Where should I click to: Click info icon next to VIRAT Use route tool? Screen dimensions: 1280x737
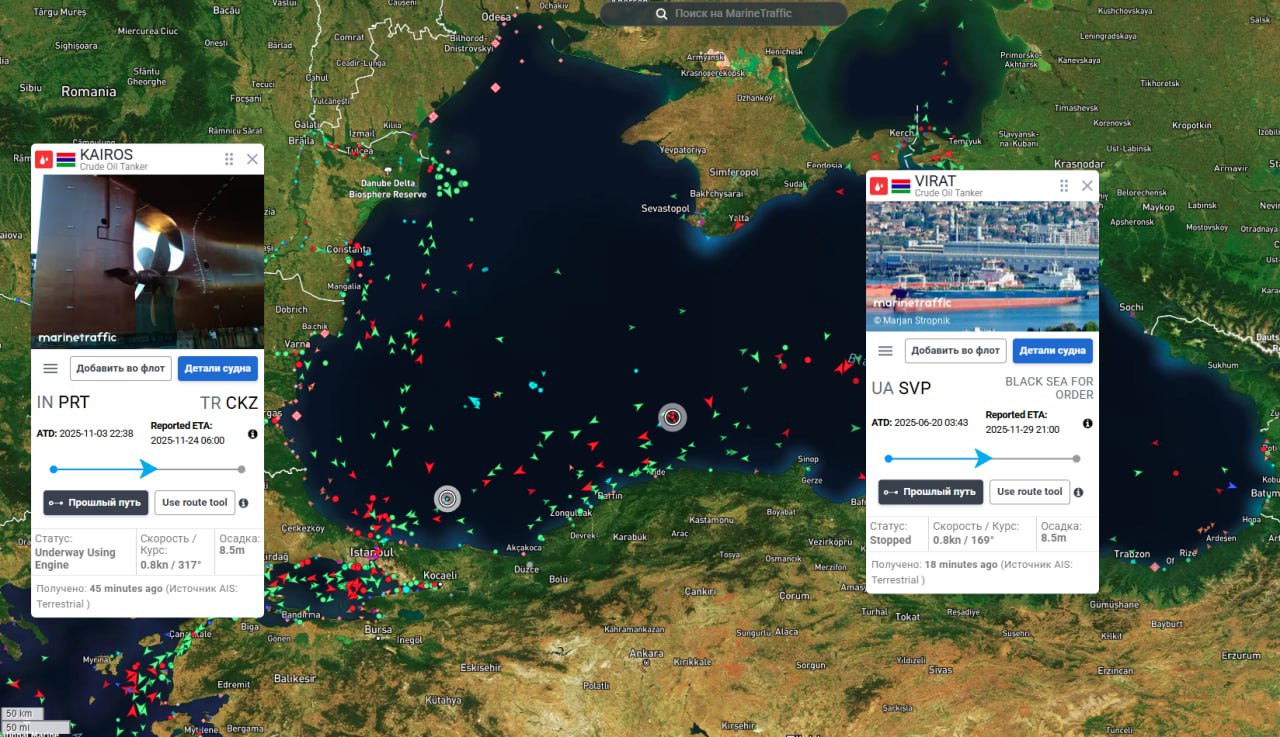pyautogui.click(x=1078, y=492)
